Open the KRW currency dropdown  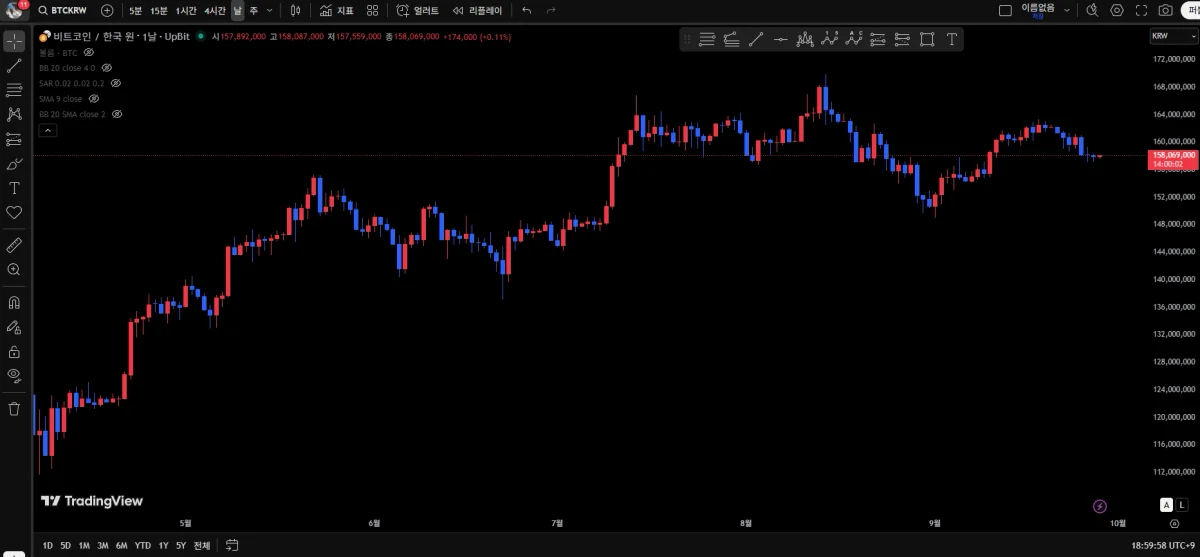(1172, 36)
